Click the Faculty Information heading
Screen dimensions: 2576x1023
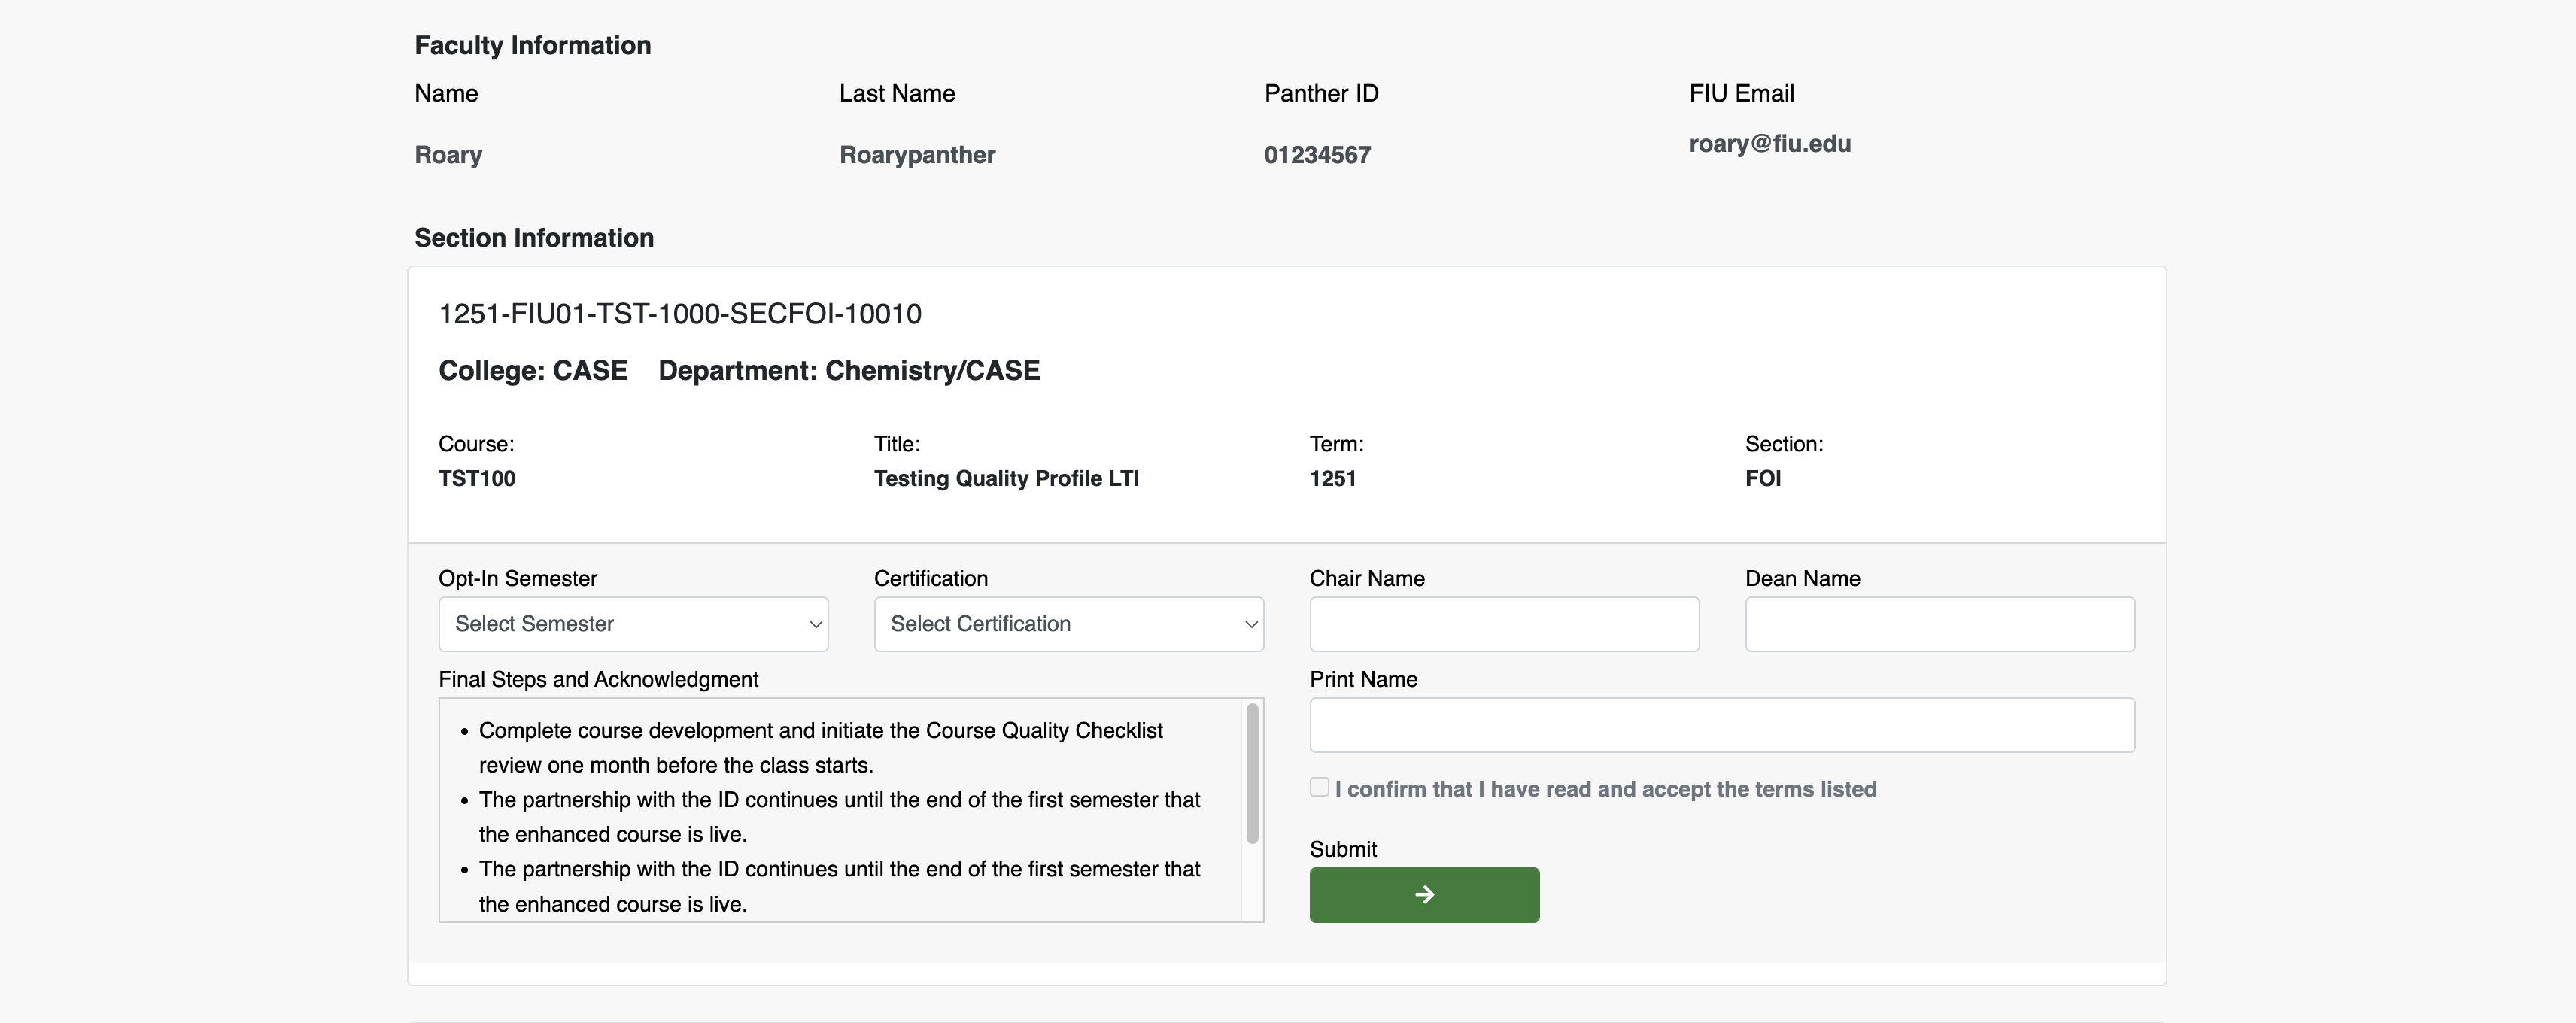tap(533, 46)
